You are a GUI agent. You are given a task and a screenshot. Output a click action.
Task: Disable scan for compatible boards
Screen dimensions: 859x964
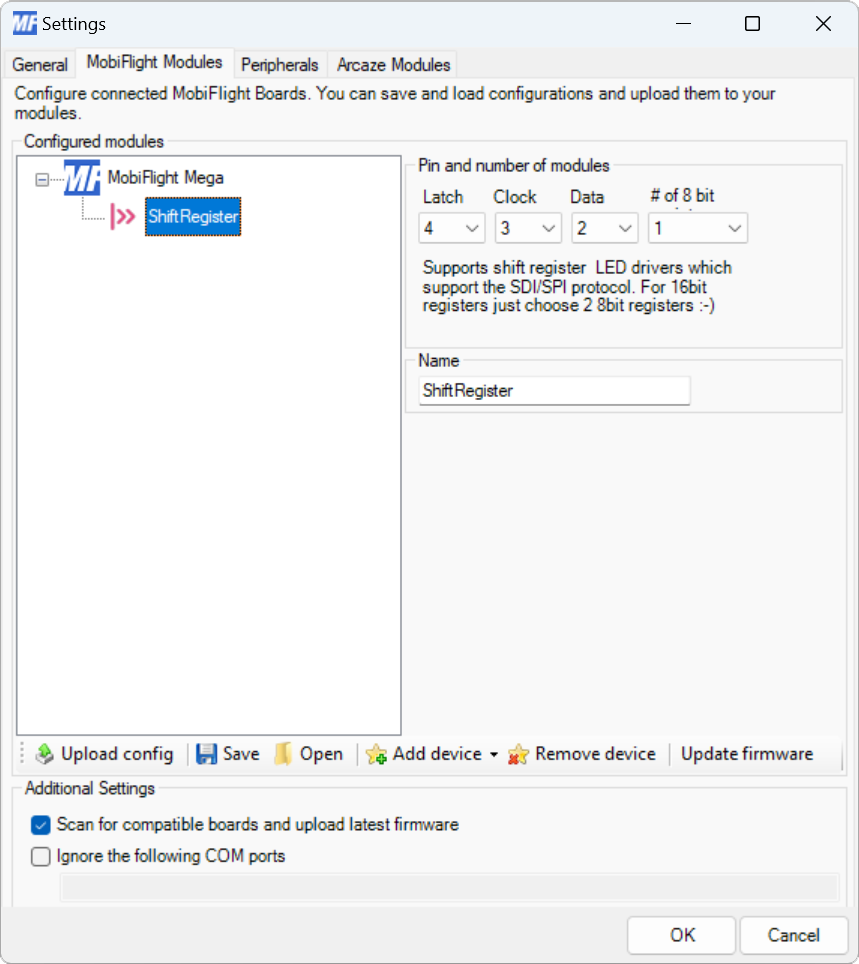coord(40,825)
